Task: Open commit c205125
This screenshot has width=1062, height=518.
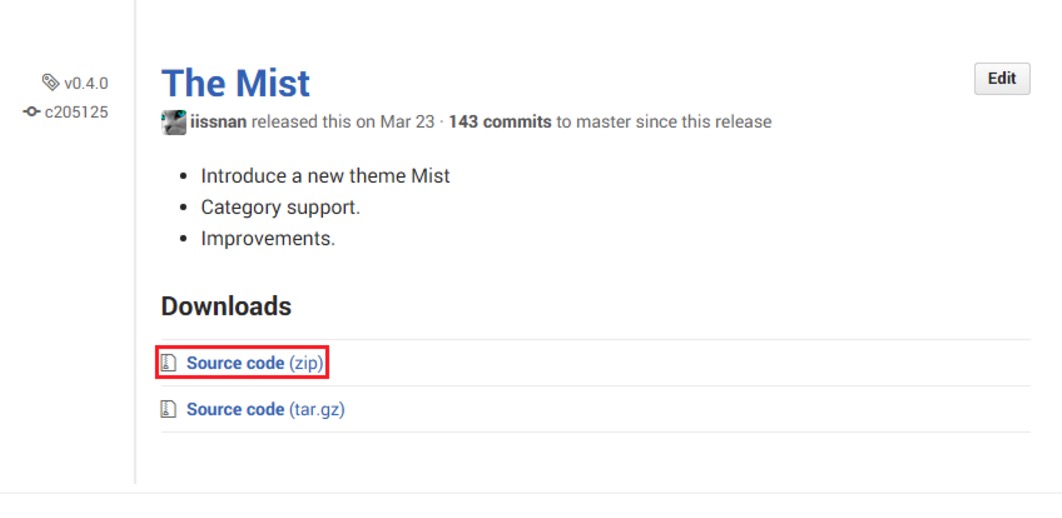Action: (x=77, y=112)
